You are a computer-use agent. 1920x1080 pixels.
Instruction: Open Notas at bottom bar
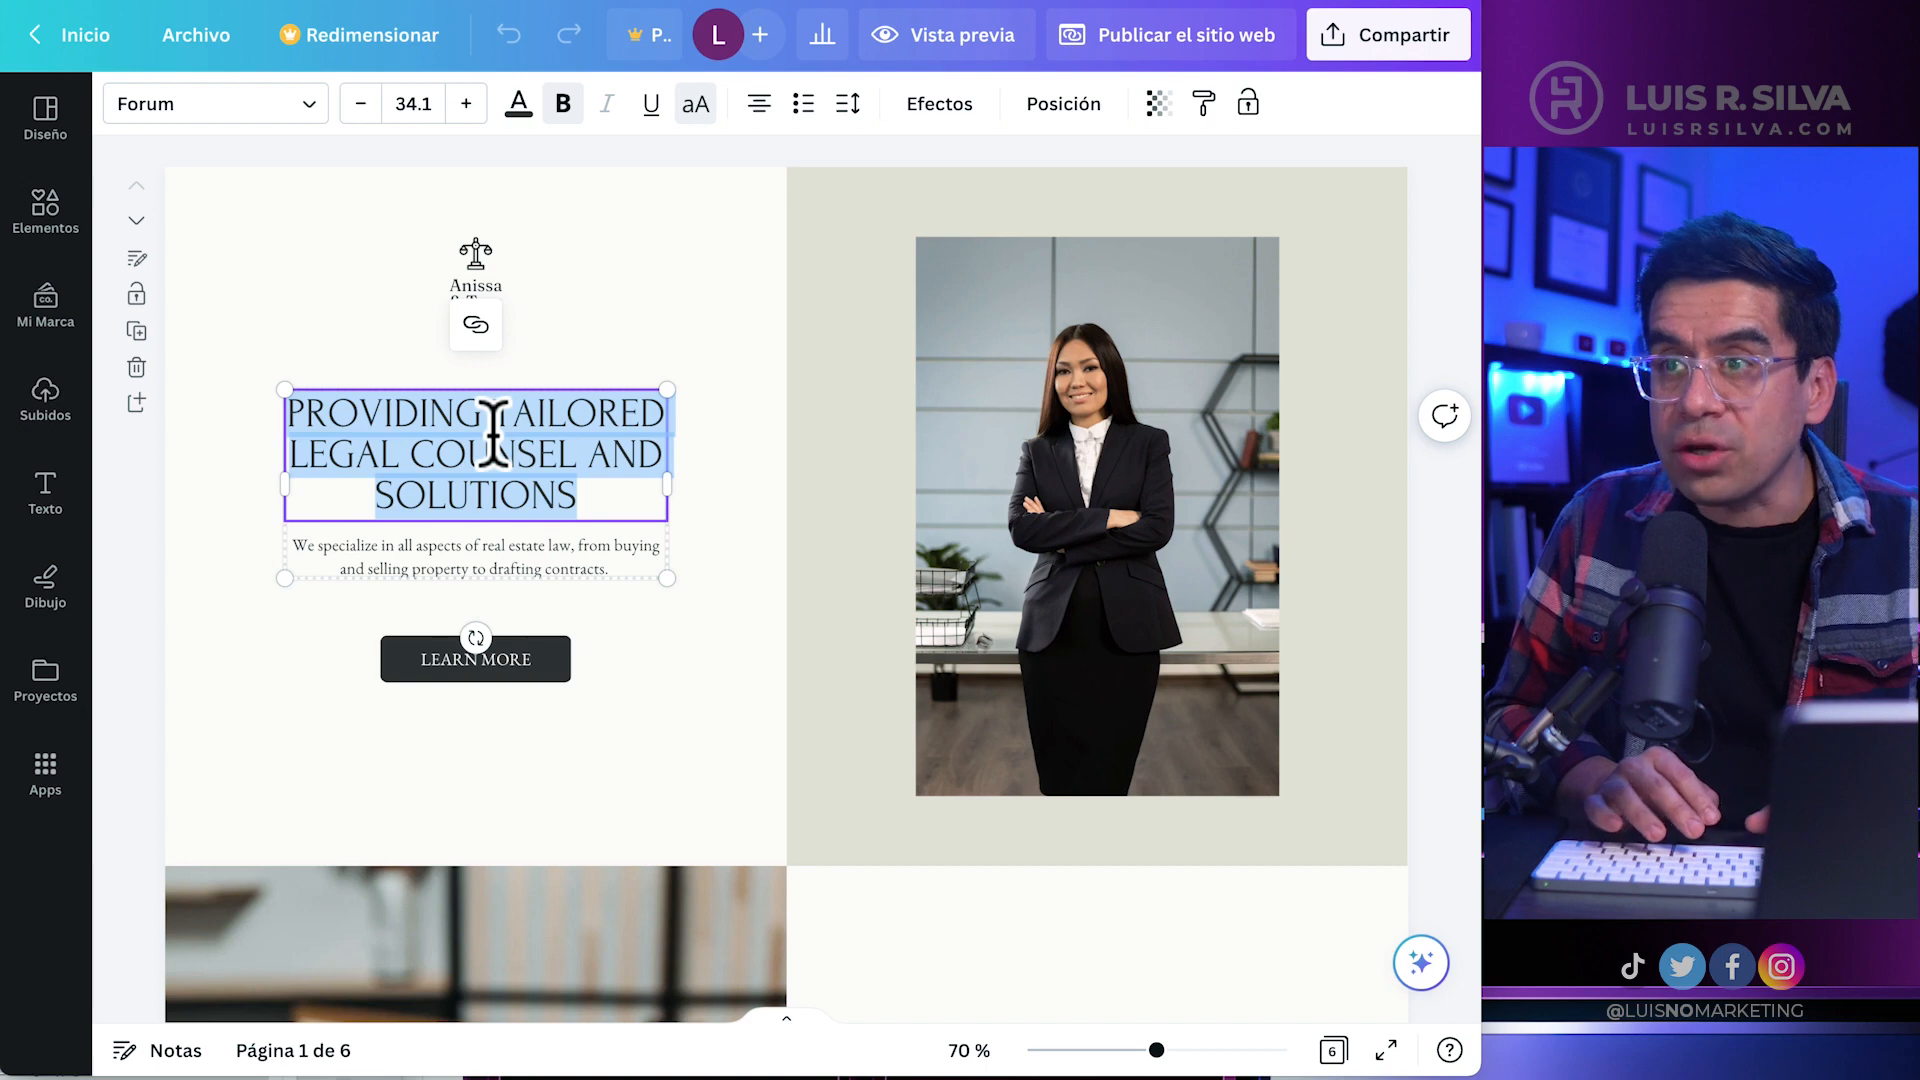coord(157,1050)
